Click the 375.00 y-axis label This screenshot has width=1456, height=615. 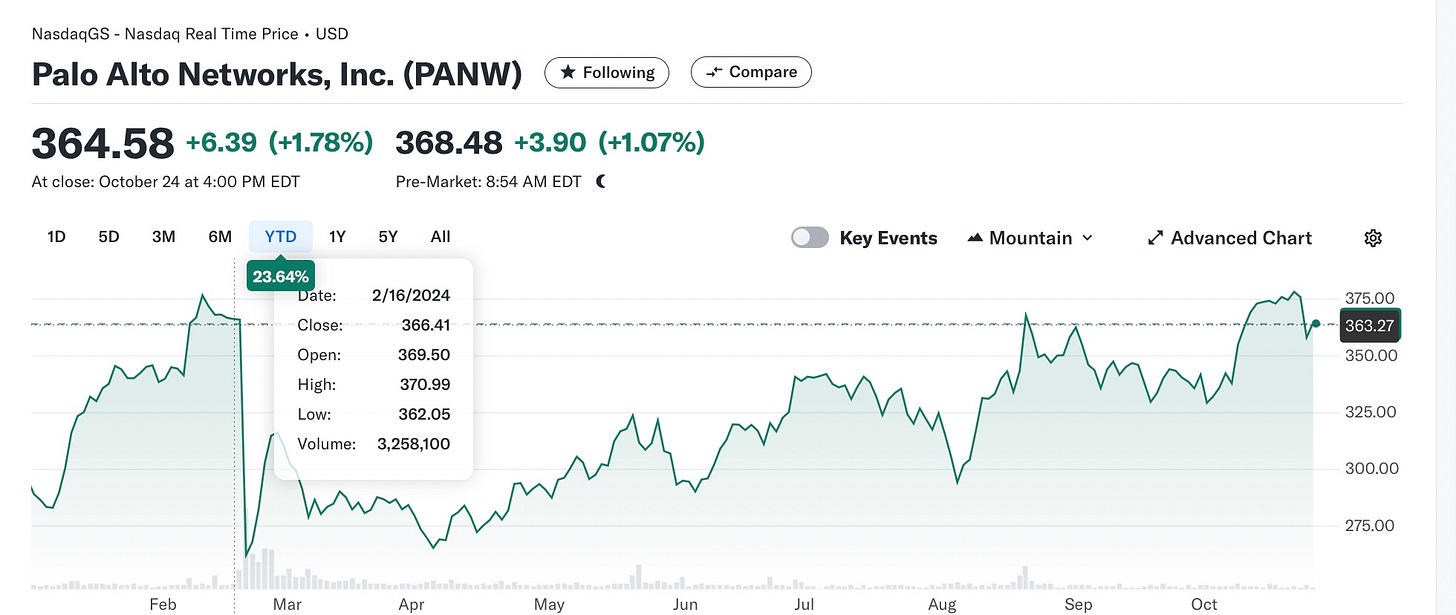click(x=1370, y=298)
